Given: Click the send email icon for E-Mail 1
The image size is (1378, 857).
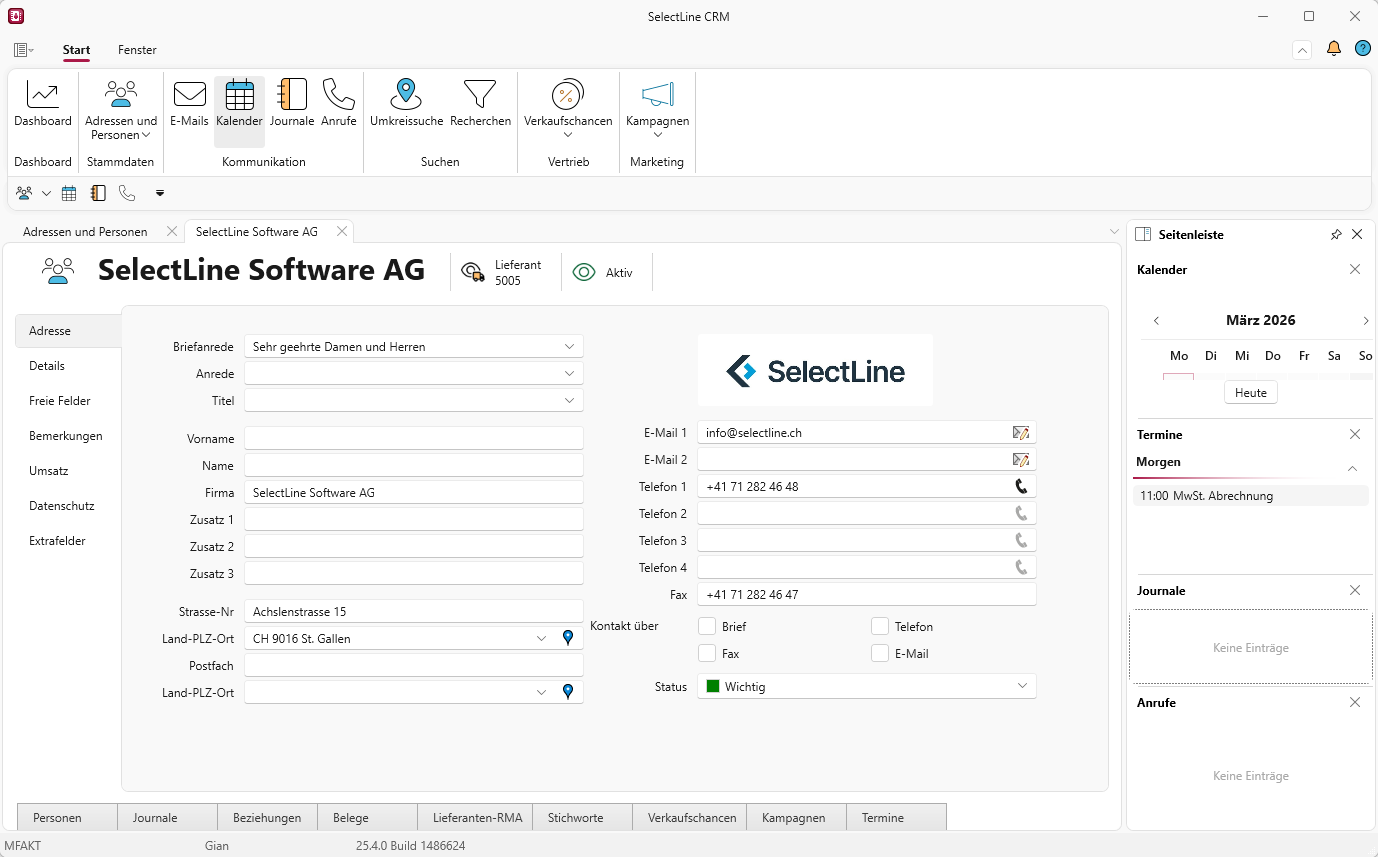Looking at the screenshot, I should pyautogui.click(x=1020, y=433).
